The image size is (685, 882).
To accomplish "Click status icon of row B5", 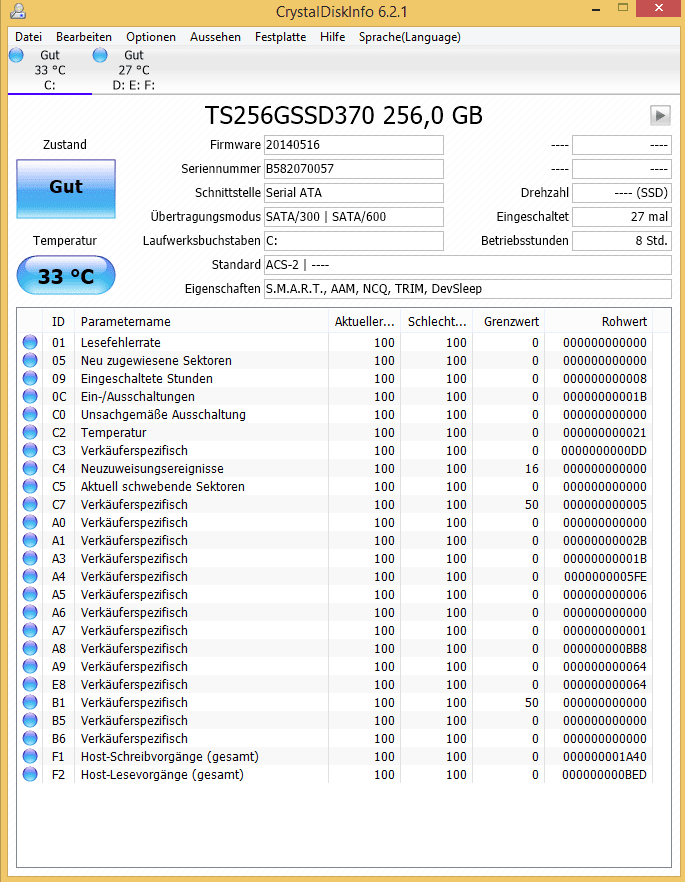I will pos(30,721).
